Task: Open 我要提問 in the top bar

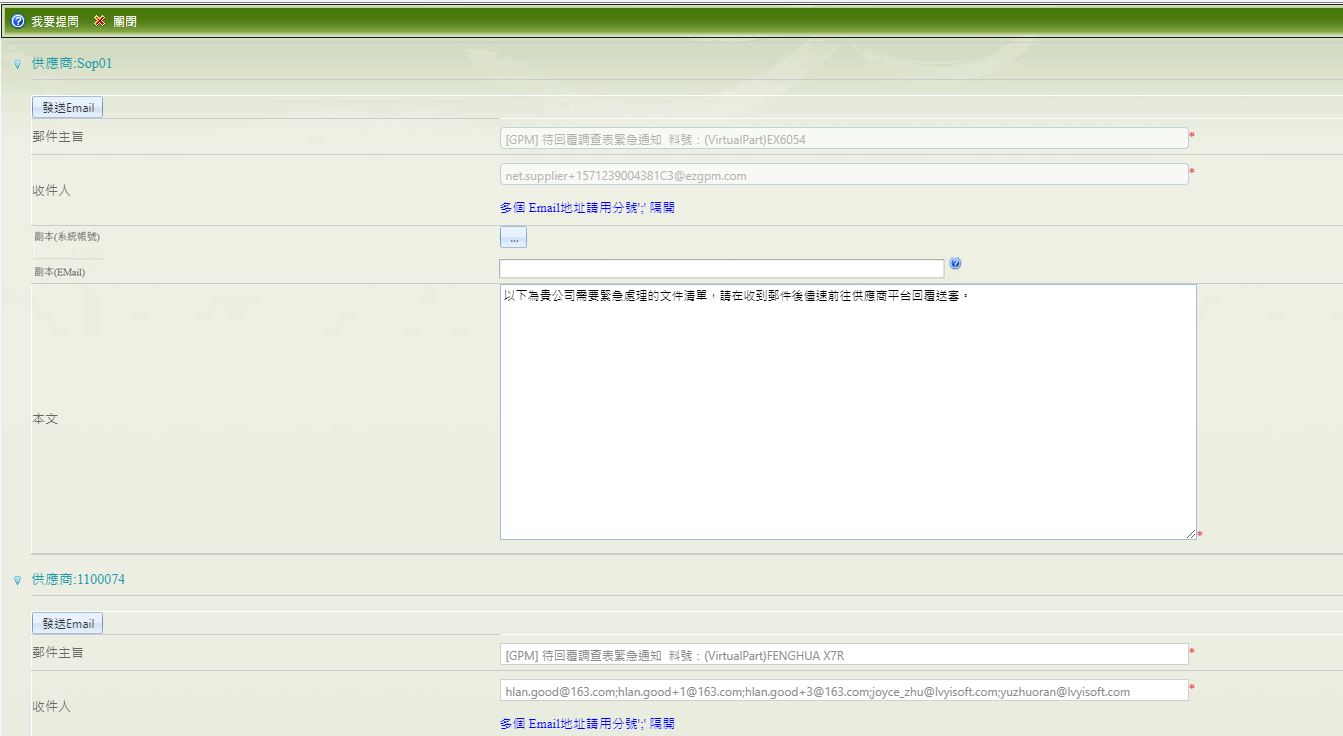Action: coord(54,21)
